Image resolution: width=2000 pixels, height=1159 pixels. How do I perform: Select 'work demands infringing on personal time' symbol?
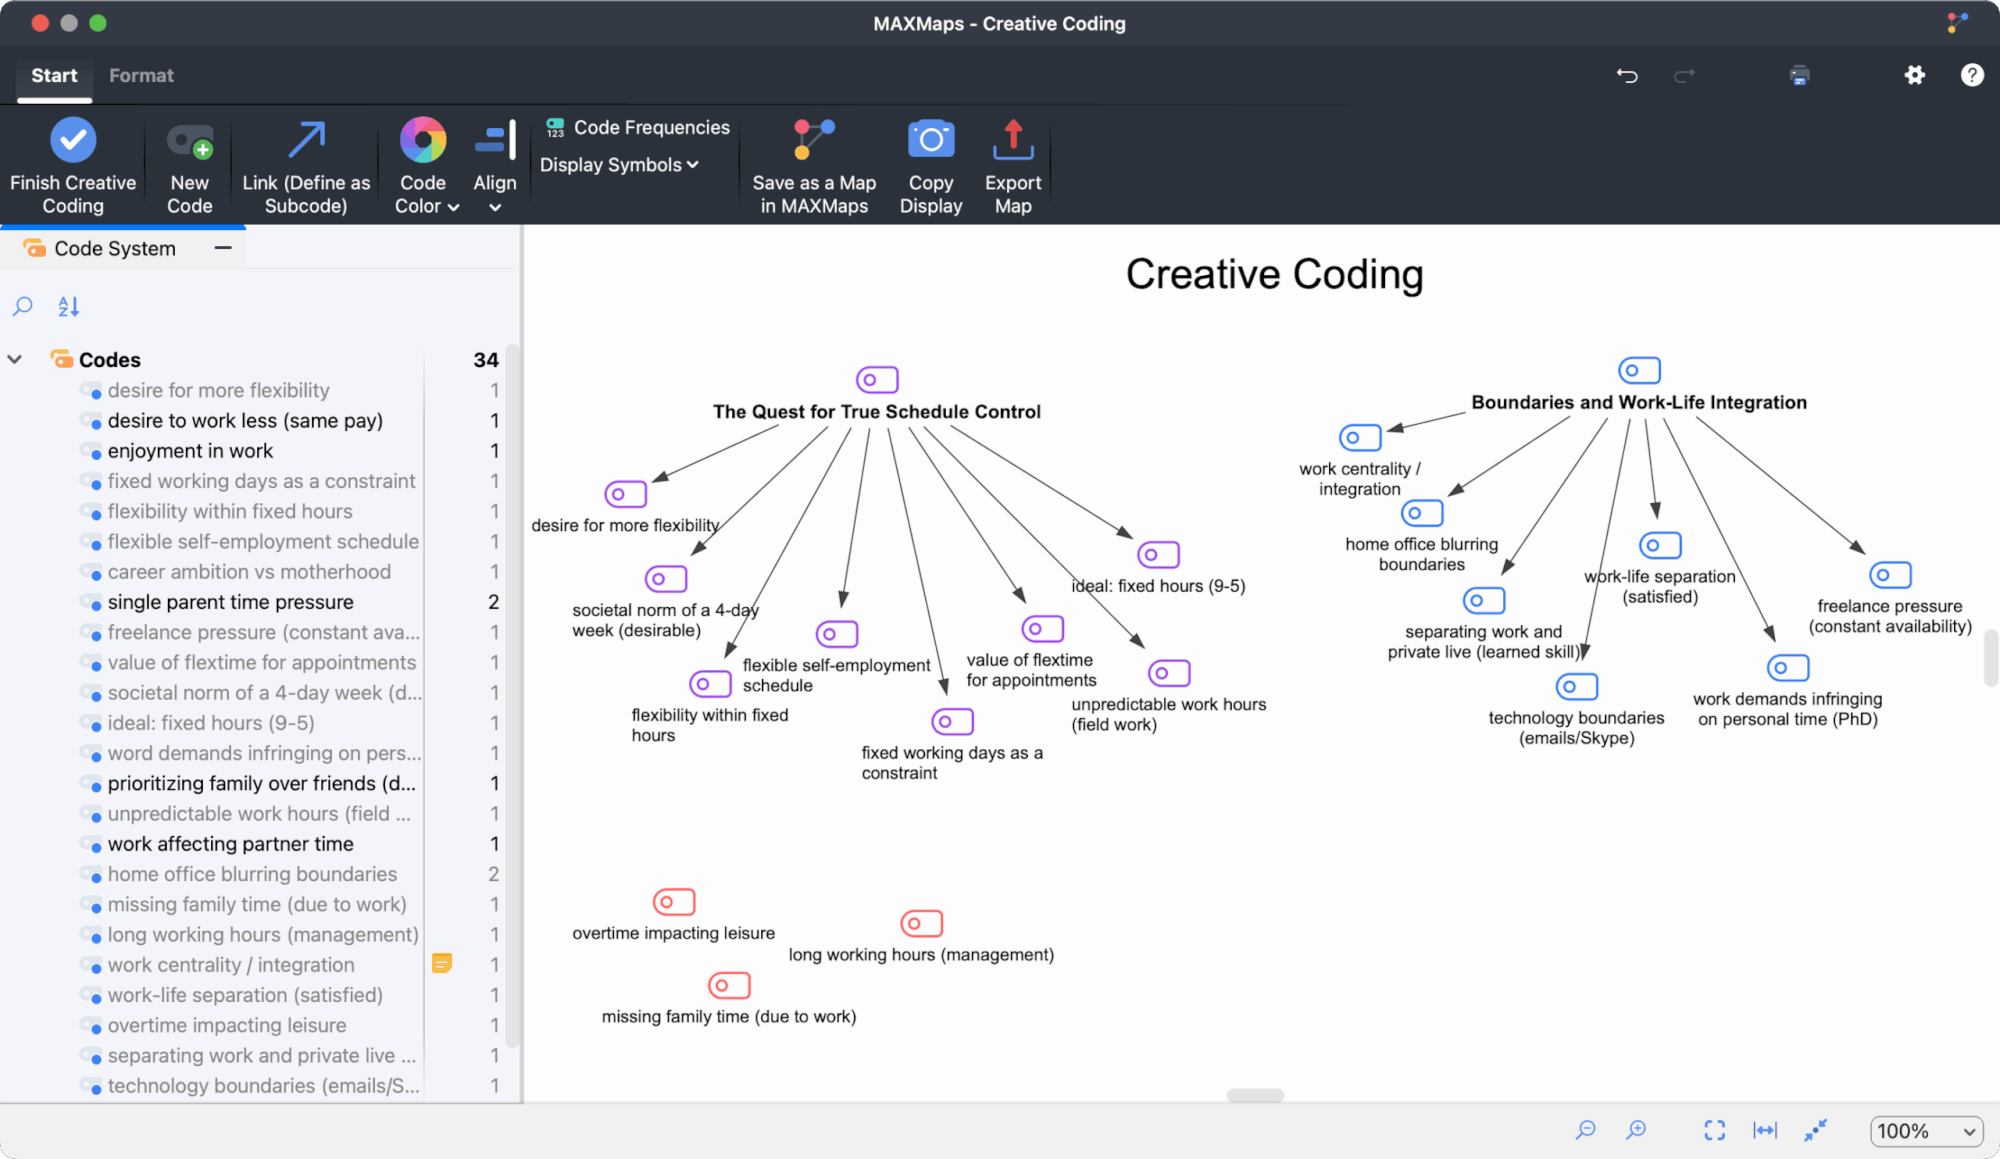[x=1788, y=668]
